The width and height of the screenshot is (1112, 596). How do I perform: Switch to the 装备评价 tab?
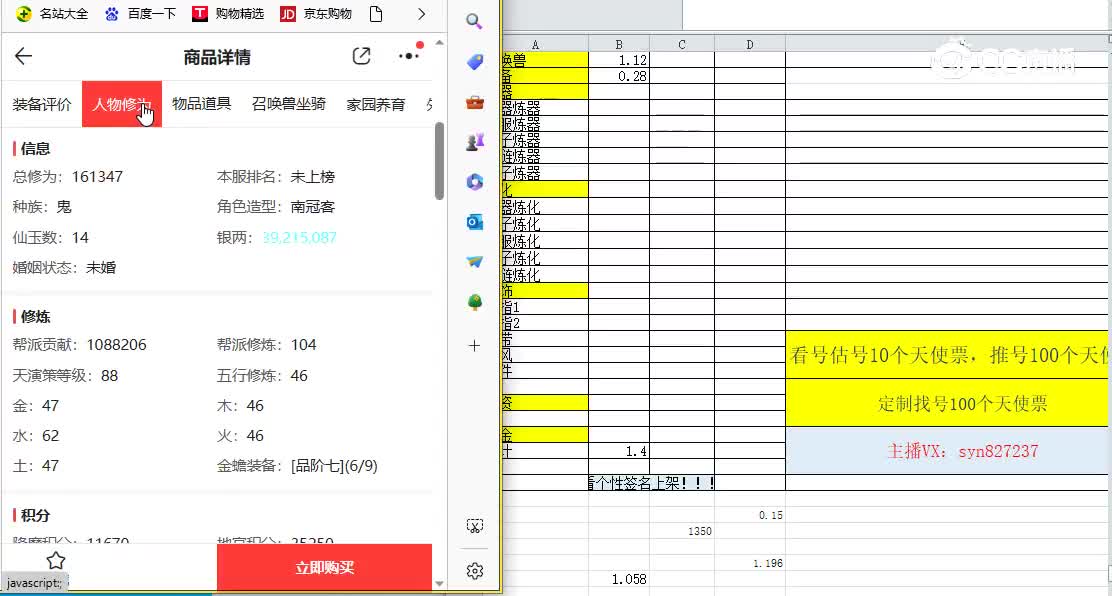[x=42, y=104]
